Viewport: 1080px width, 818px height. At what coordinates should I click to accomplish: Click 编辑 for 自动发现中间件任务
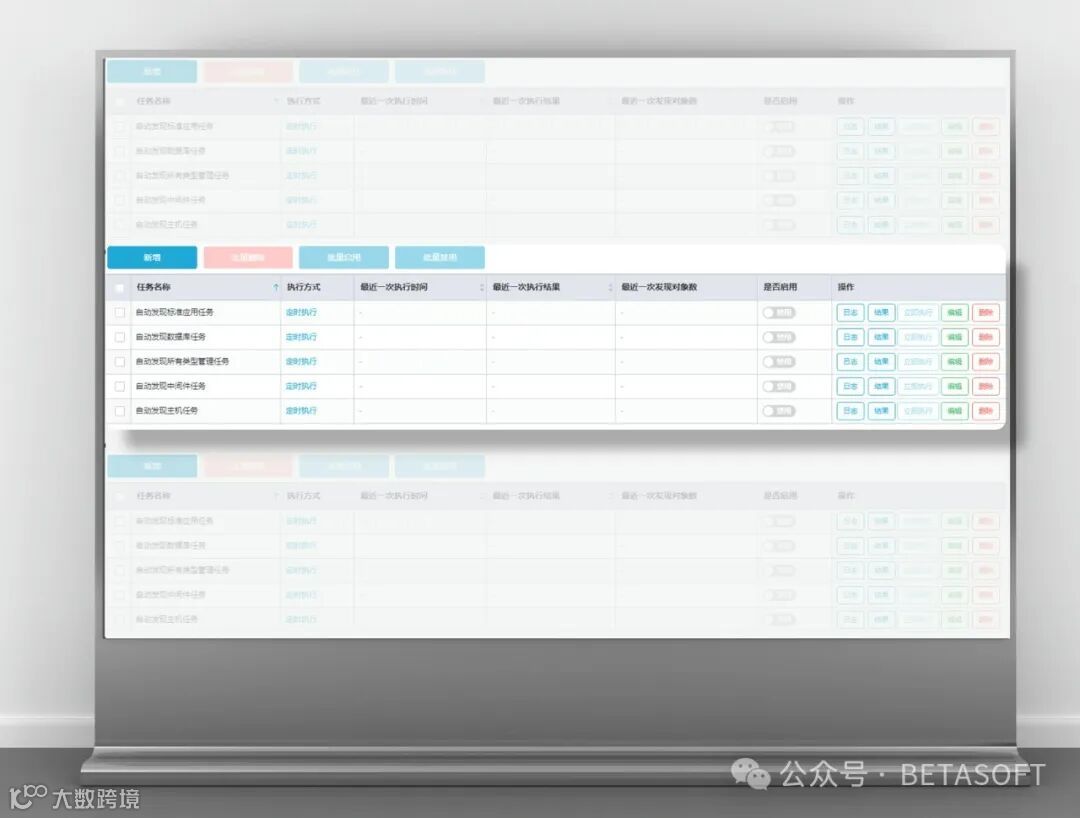(x=955, y=386)
